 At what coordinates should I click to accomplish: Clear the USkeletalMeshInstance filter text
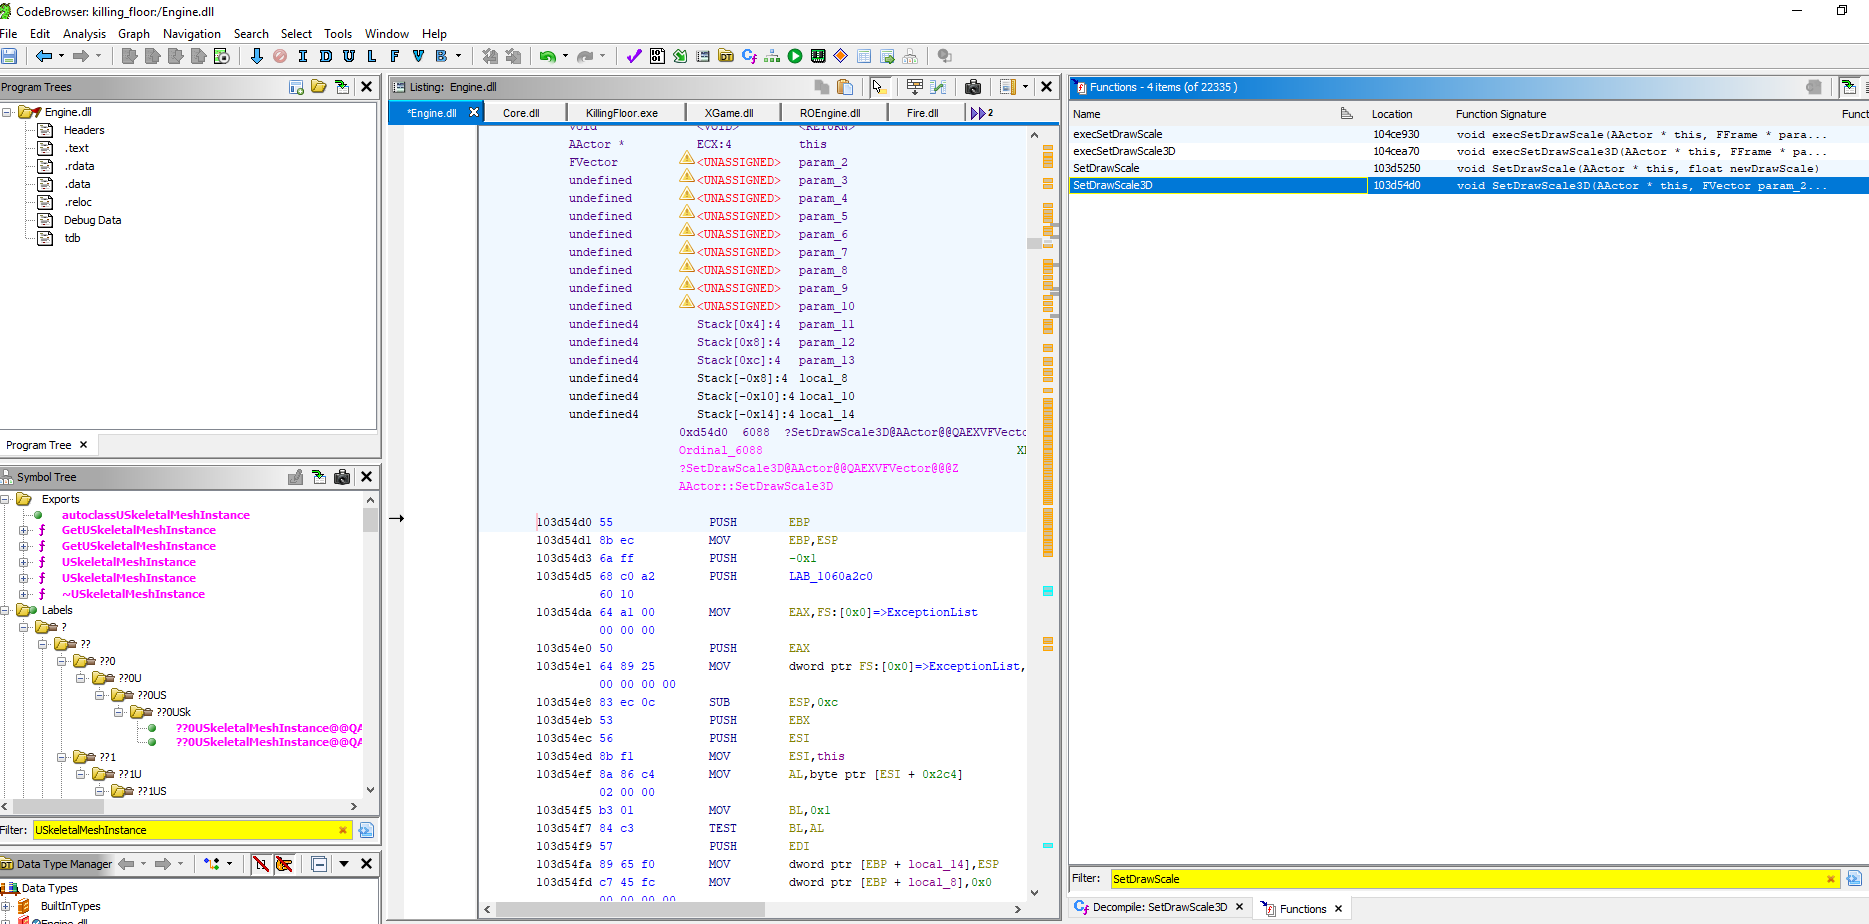[343, 830]
